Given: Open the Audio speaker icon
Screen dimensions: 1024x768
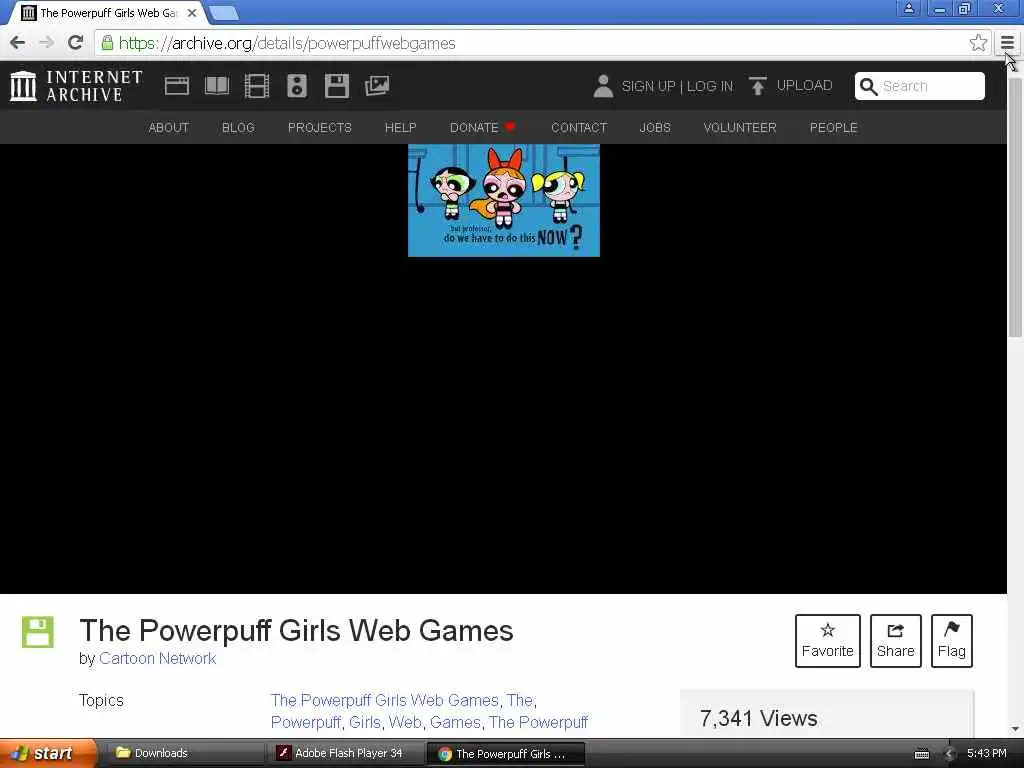Looking at the screenshot, I should click(296, 86).
